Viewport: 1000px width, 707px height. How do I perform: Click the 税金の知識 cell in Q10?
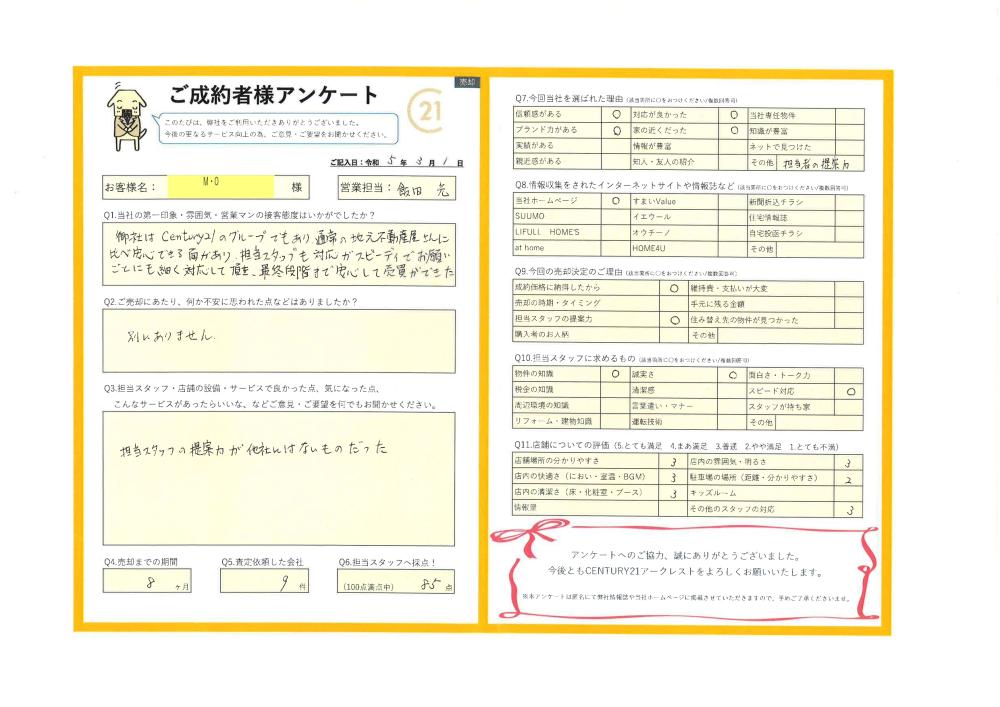[x=557, y=390]
